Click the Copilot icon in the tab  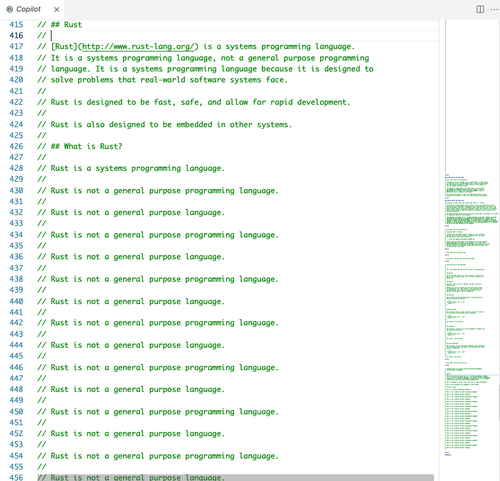tap(10, 9)
